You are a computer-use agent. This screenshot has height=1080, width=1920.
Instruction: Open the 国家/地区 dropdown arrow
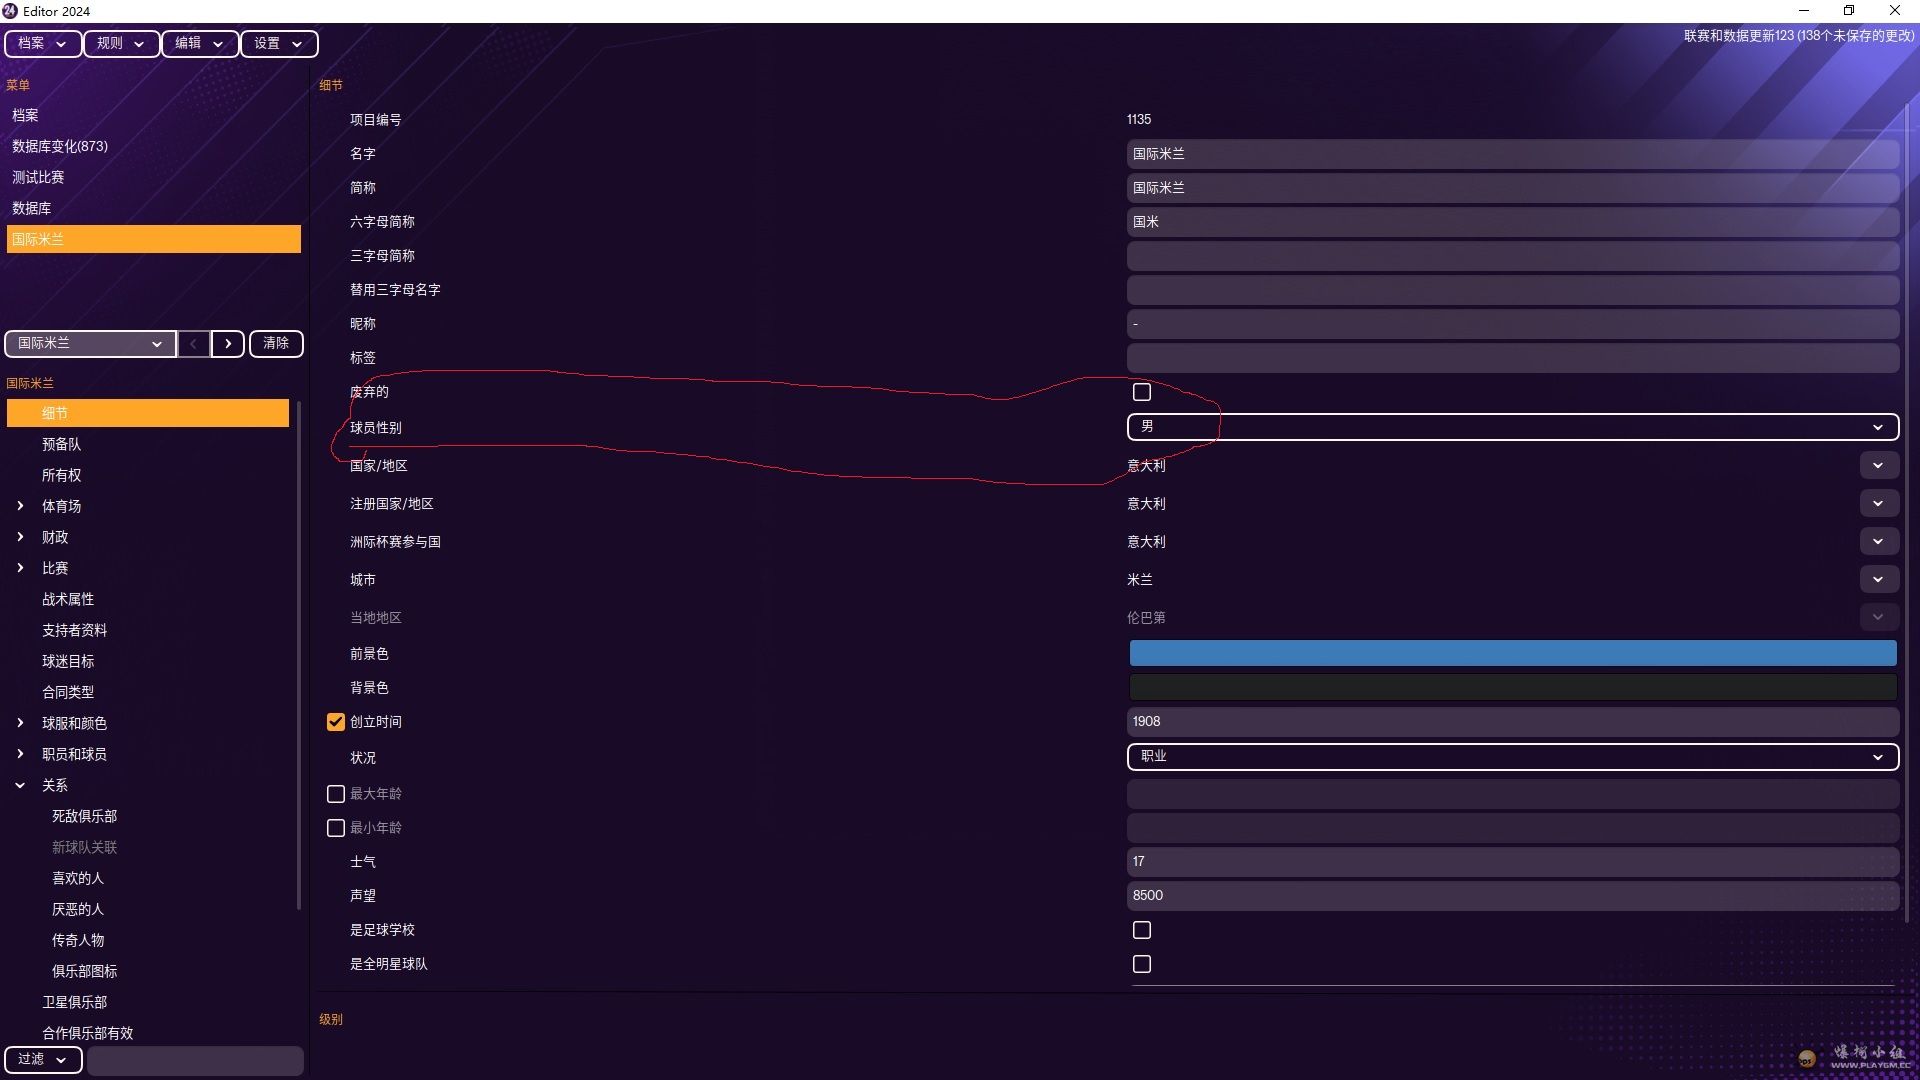(1878, 466)
